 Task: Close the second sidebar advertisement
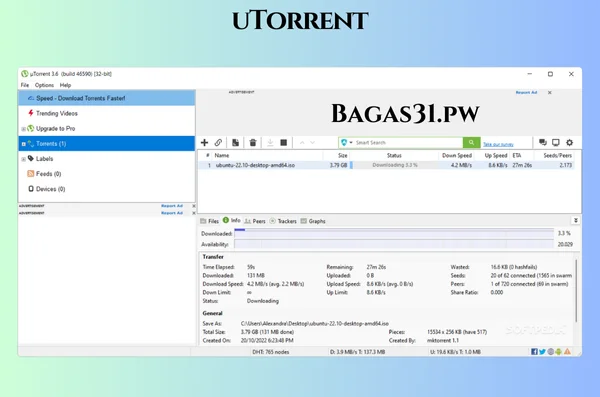tap(194, 213)
